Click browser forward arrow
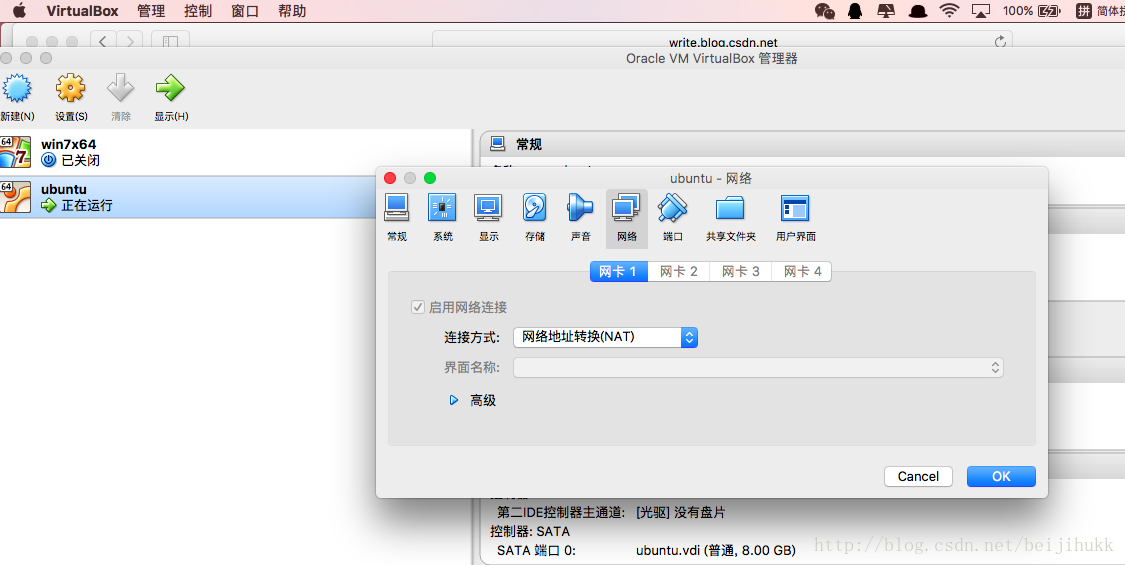The height and width of the screenshot is (565, 1125). tap(130, 42)
